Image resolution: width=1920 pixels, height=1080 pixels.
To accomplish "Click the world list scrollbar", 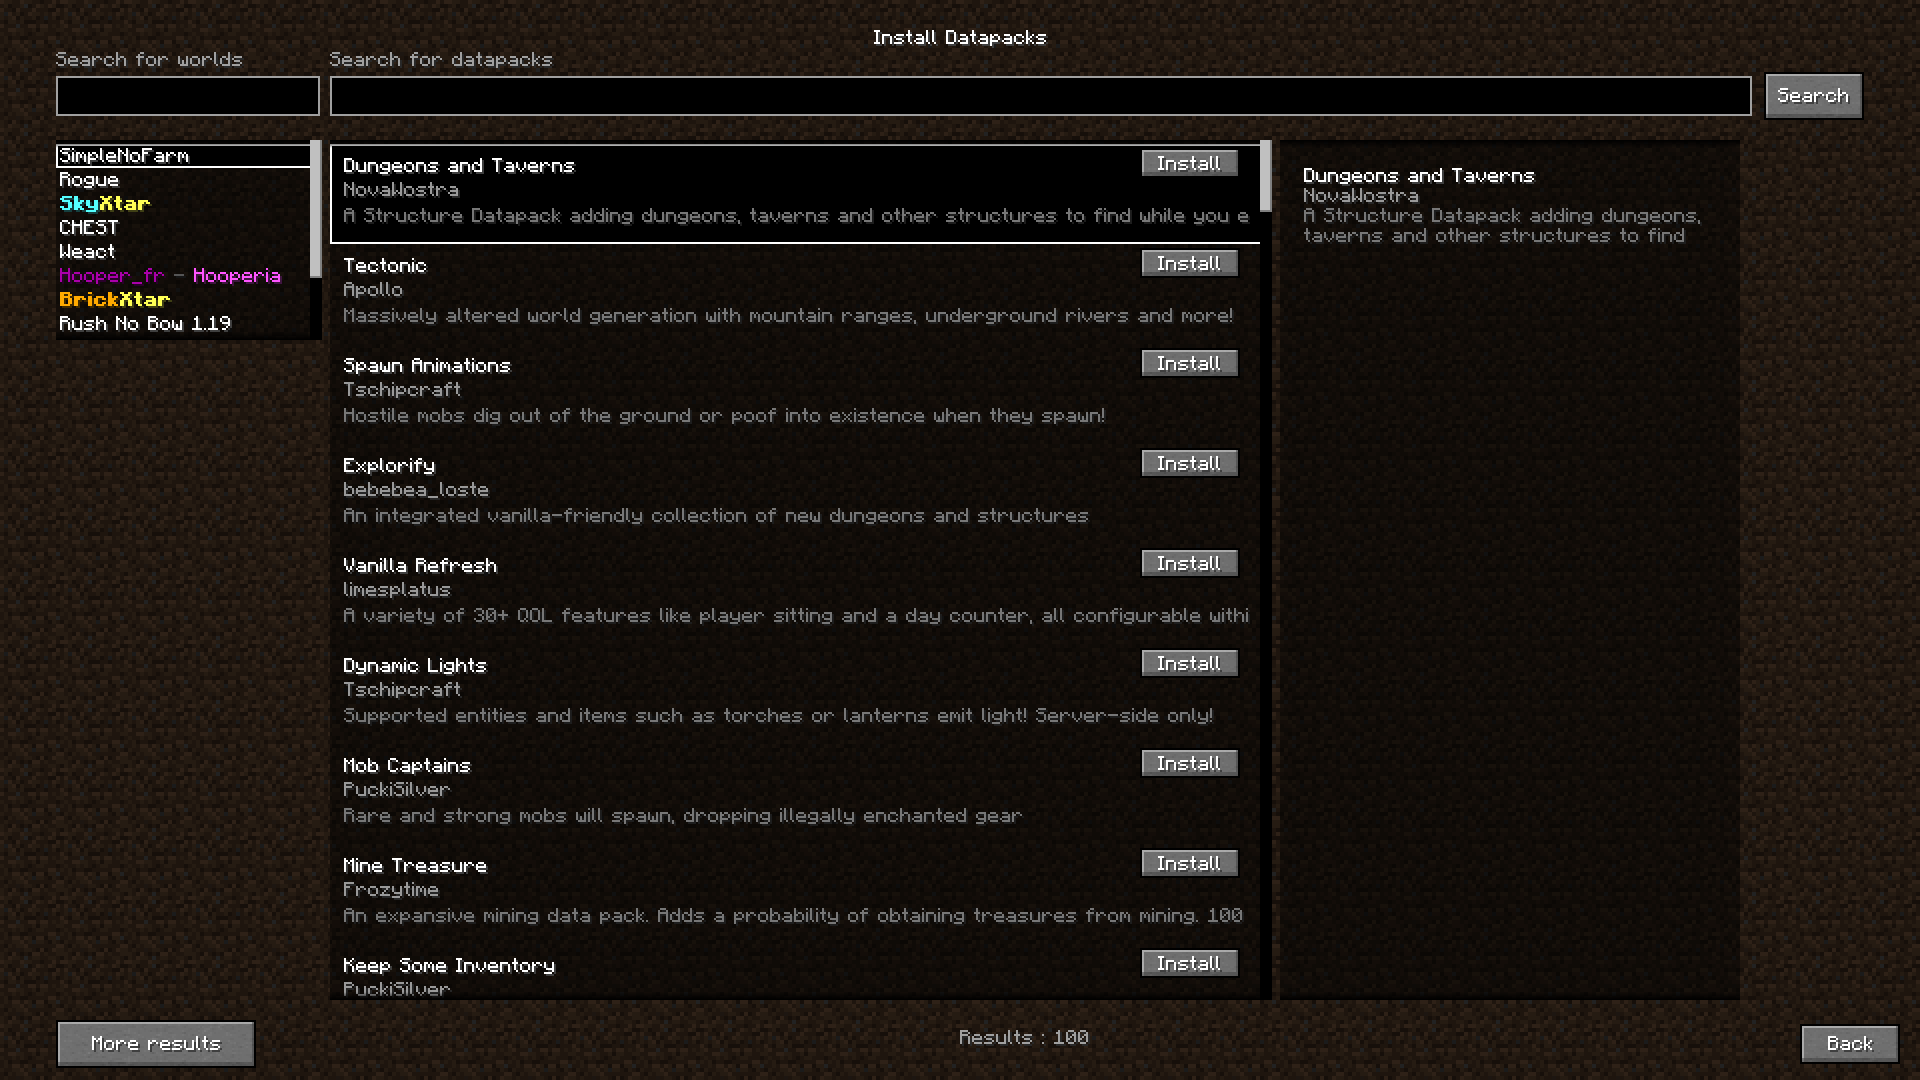I will pyautogui.click(x=316, y=208).
